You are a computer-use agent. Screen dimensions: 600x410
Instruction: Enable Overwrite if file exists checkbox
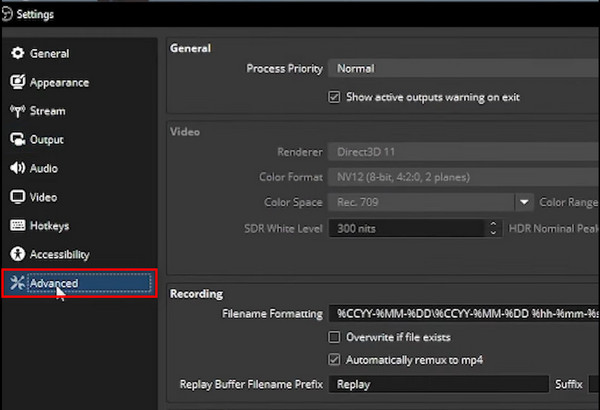[335, 337]
